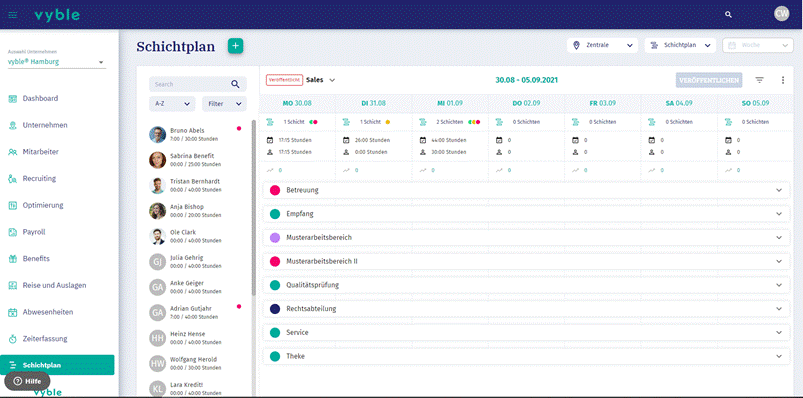This screenshot has width=803, height=398.
Task: Open the CW user avatar menu
Action: point(781,14)
